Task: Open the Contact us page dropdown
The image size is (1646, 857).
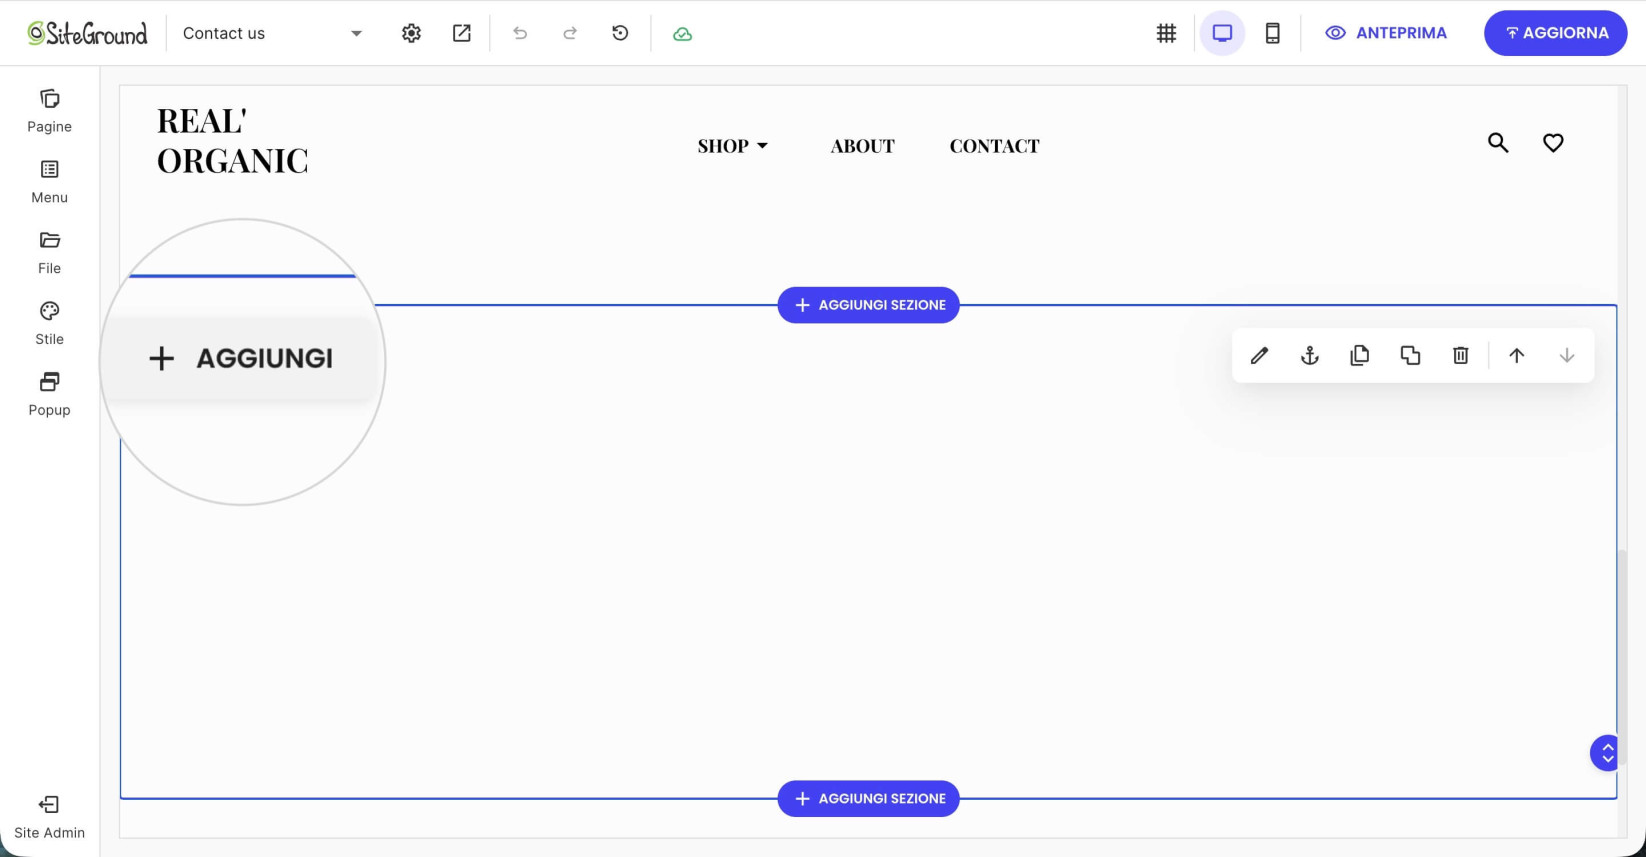Action: (x=273, y=33)
